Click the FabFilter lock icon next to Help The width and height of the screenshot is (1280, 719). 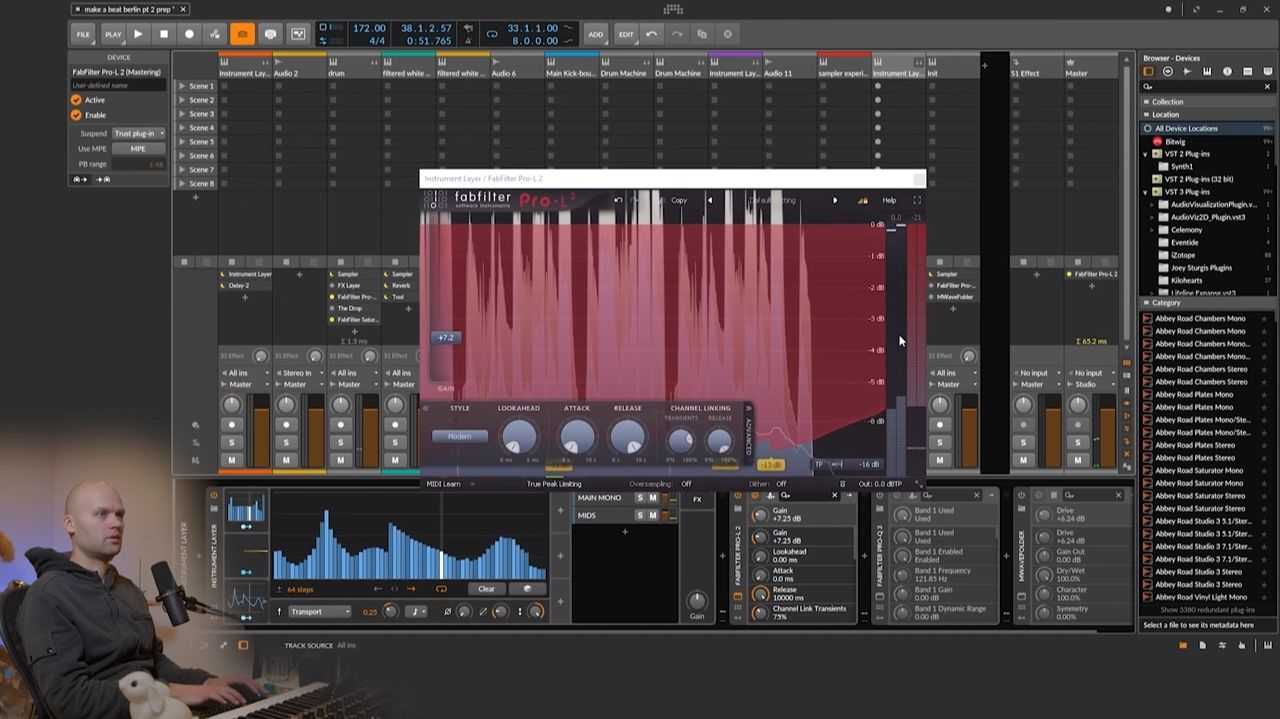[863, 200]
